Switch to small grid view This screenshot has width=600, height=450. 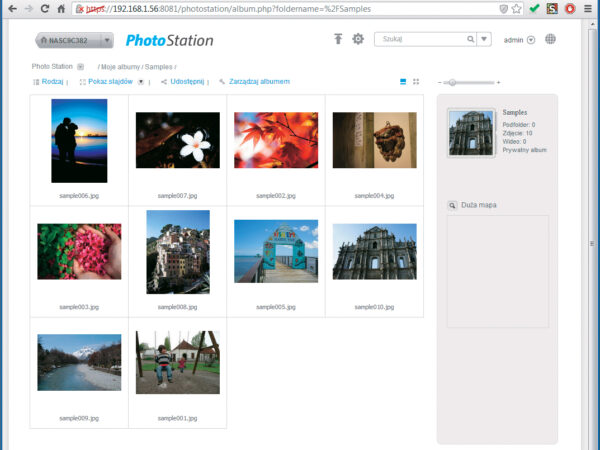pyautogui.click(x=416, y=81)
